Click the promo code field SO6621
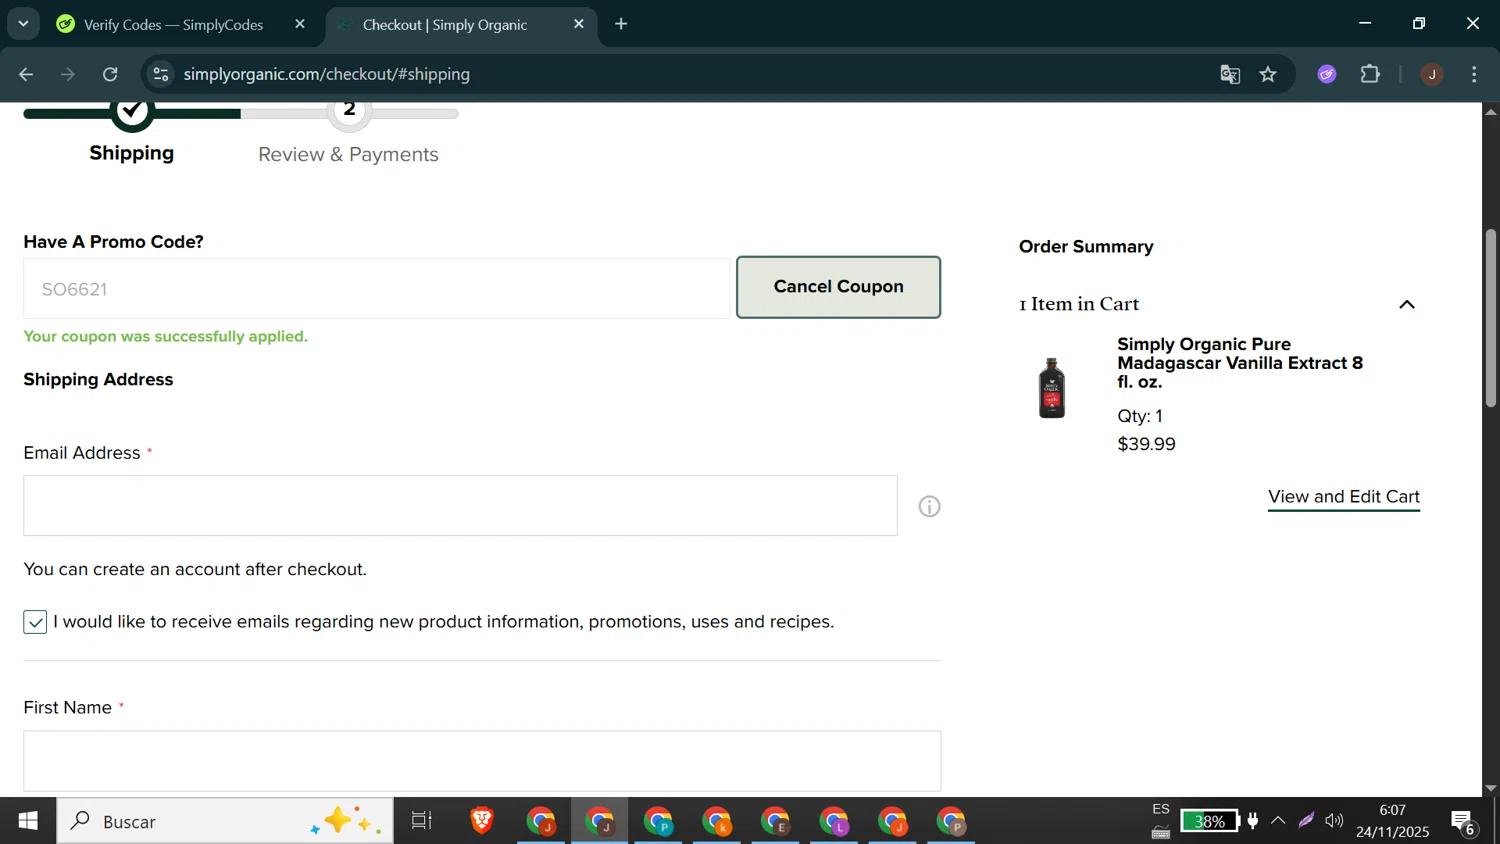The image size is (1500, 844). (x=376, y=289)
